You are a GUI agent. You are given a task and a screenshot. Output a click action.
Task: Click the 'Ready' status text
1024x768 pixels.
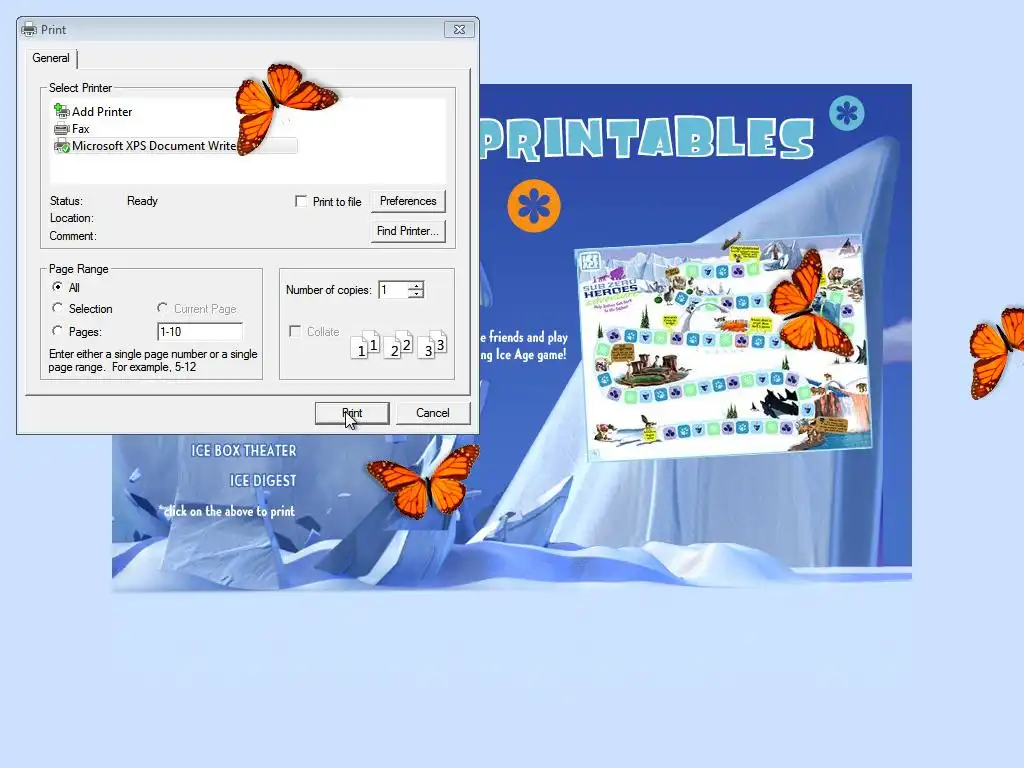[x=142, y=201]
